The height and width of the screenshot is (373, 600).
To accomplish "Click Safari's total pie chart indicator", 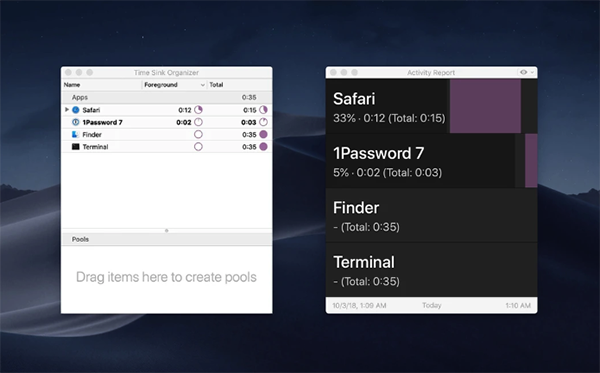I will pos(263,110).
